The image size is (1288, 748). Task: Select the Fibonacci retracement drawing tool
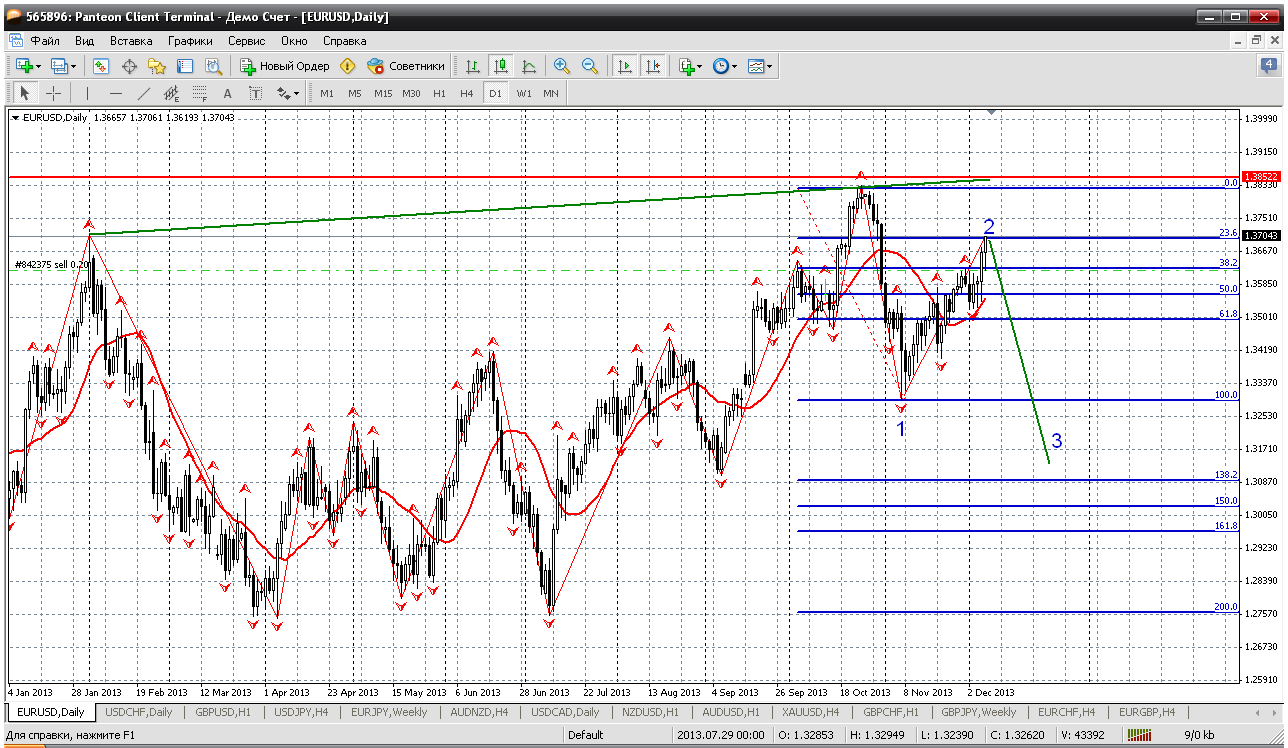click(199, 93)
